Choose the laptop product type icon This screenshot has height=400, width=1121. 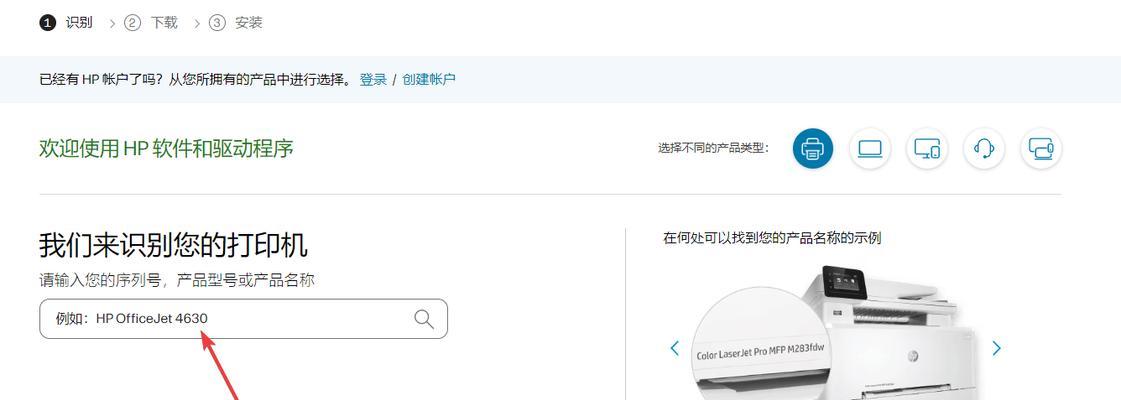coord(870,149)
